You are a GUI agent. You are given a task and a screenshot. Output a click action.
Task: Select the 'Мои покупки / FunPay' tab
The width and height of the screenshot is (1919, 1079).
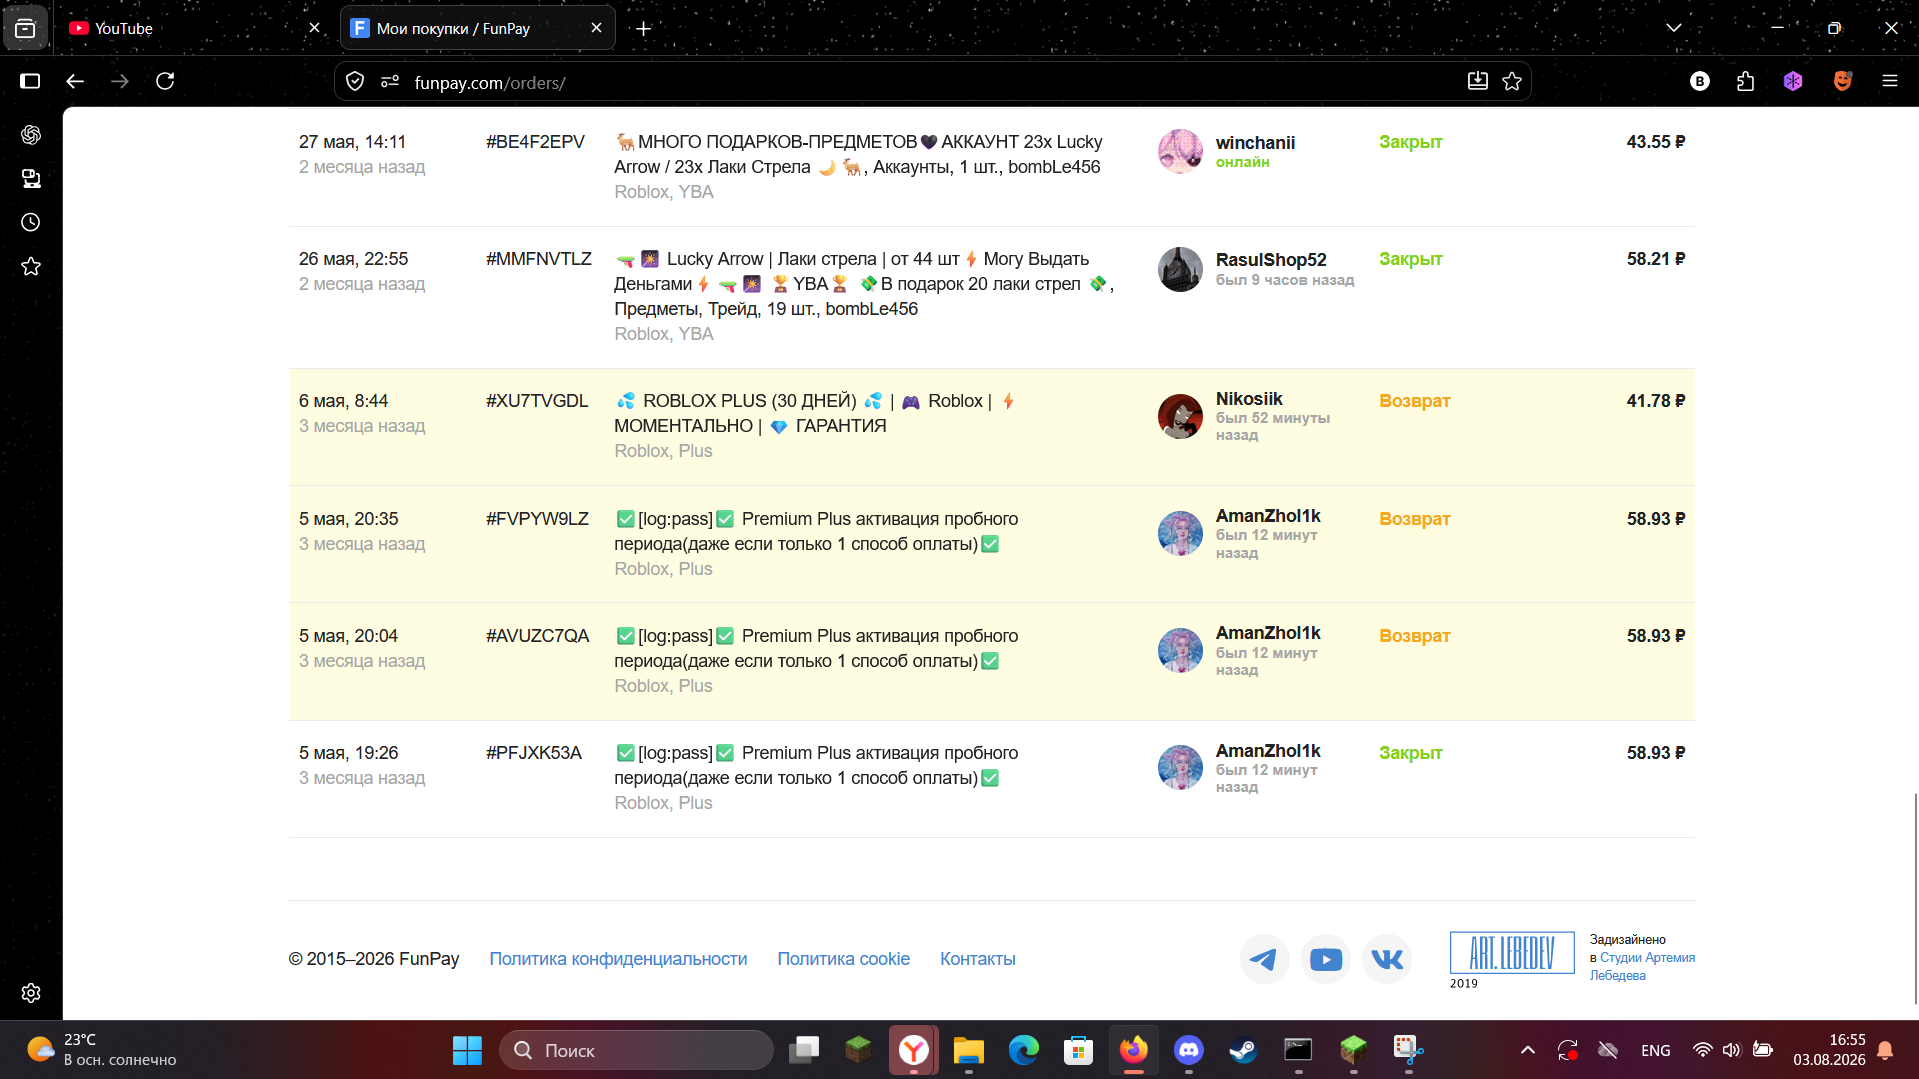477,28
